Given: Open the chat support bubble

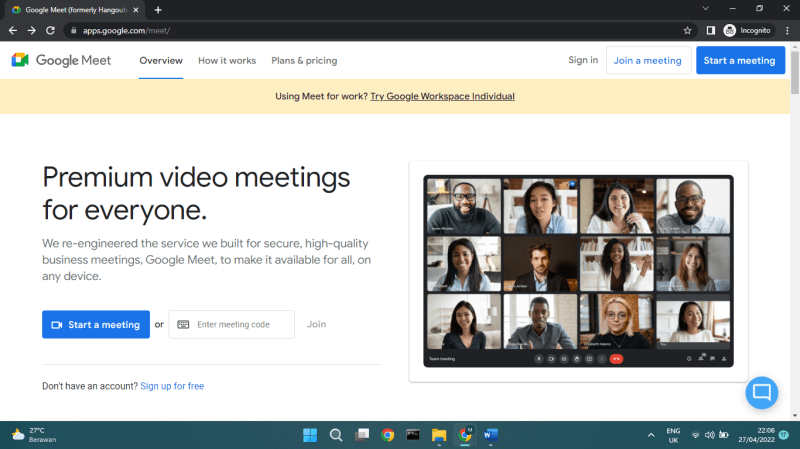Looking at the screenshot, I should click(762, 392).
